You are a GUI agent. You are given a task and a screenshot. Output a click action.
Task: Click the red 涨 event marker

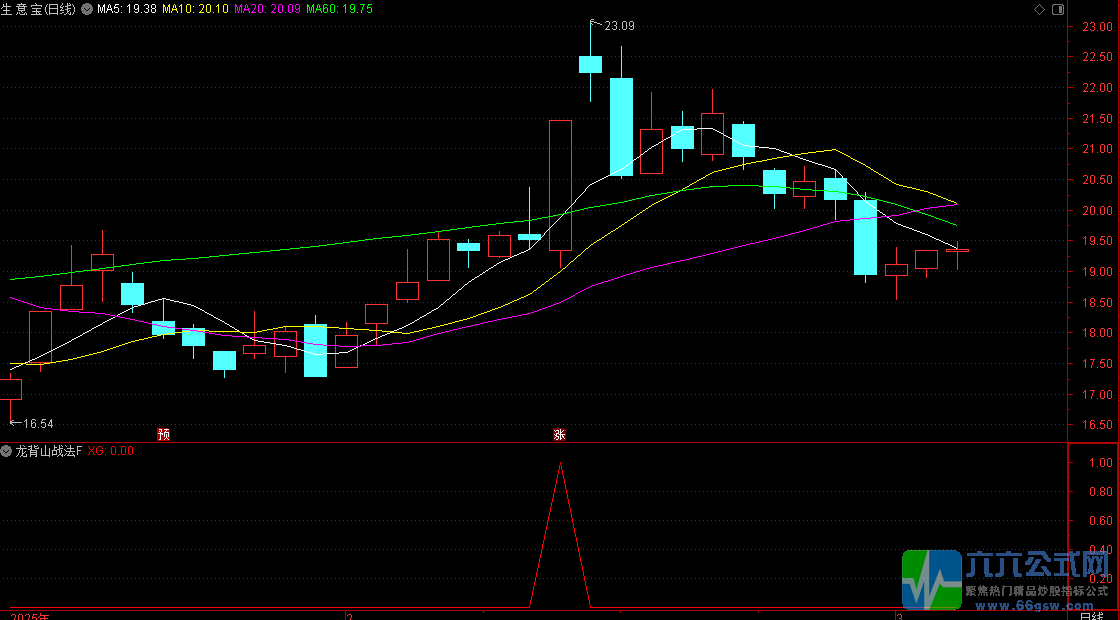click(559, 434)
